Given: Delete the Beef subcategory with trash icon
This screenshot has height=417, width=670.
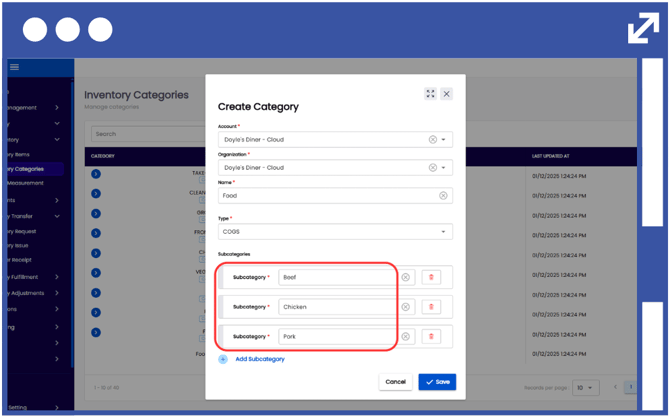Looking at the screenshot, I should point(431,277).
